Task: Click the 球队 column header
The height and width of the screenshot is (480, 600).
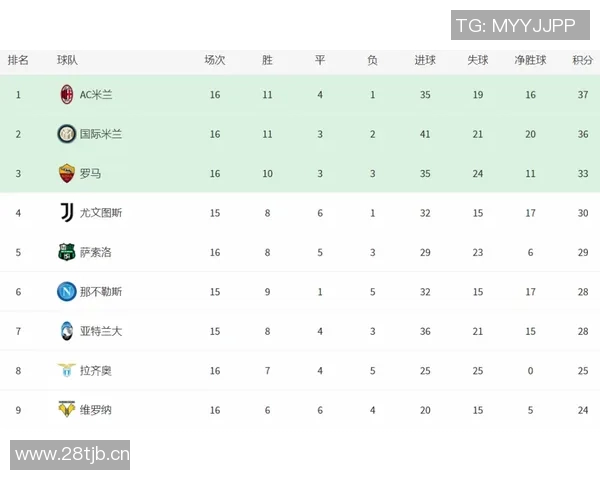Action: (x=67, y=60)
